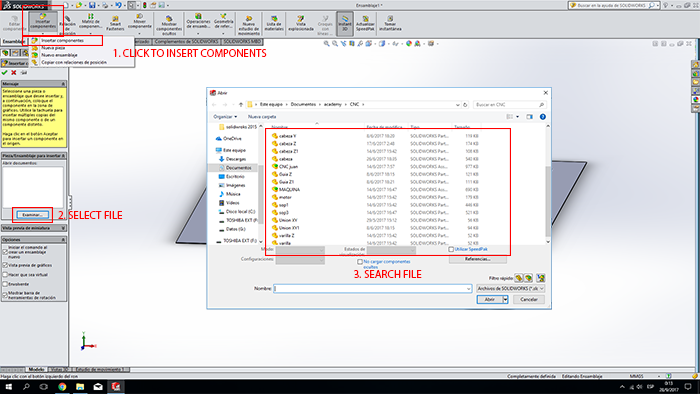Select the Relación de posición tool
Viewport: 700px width, 394px height.
click(67, 25)
